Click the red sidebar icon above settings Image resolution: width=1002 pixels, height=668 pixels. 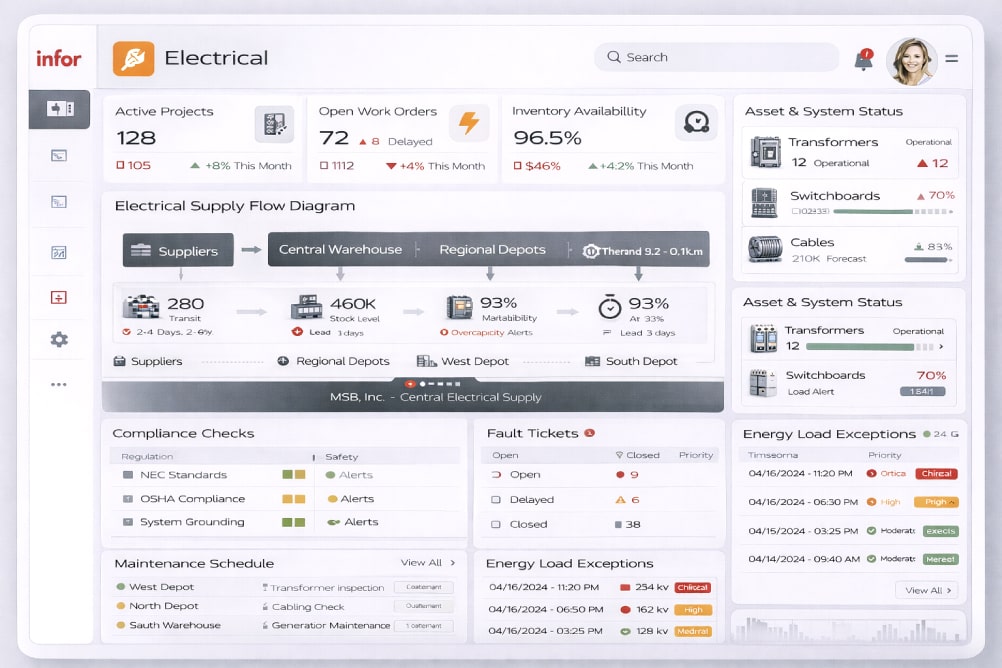[x=59, y=297]
